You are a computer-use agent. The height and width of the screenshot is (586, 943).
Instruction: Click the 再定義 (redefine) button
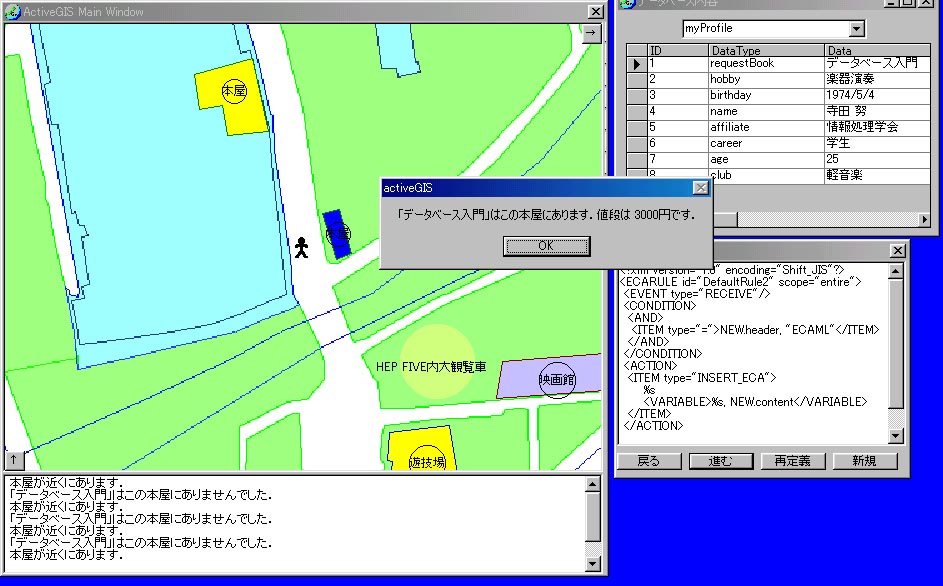point(792,461)
